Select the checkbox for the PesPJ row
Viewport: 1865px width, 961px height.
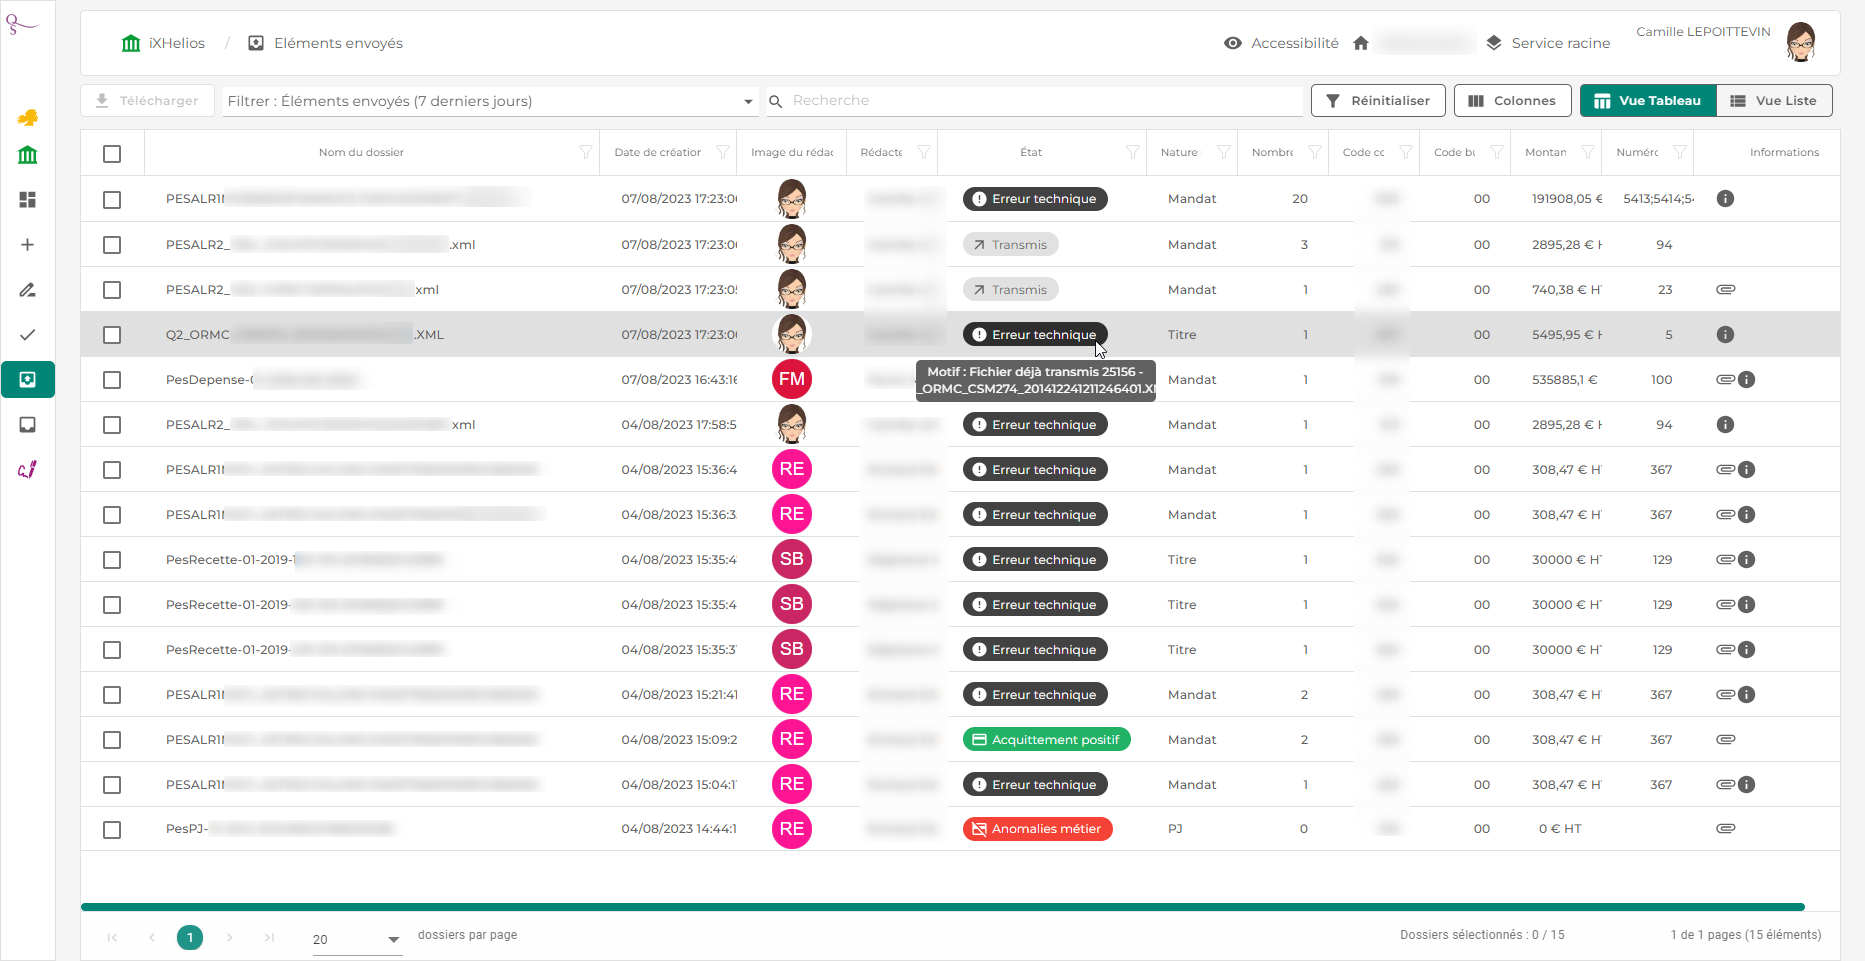[112, 830]
